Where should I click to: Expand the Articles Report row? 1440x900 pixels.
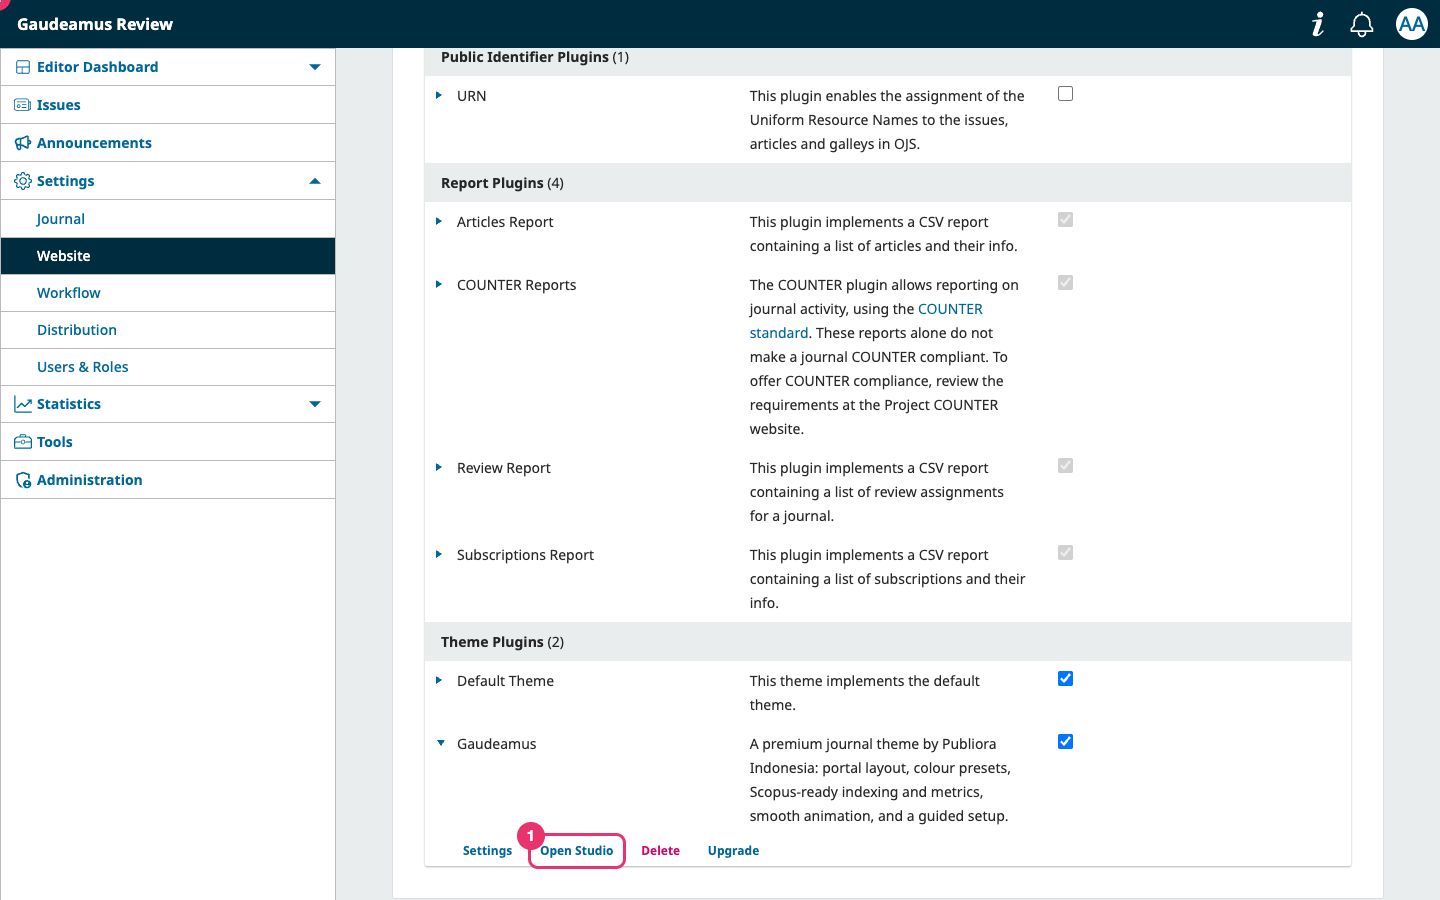[x=439, y=221]
